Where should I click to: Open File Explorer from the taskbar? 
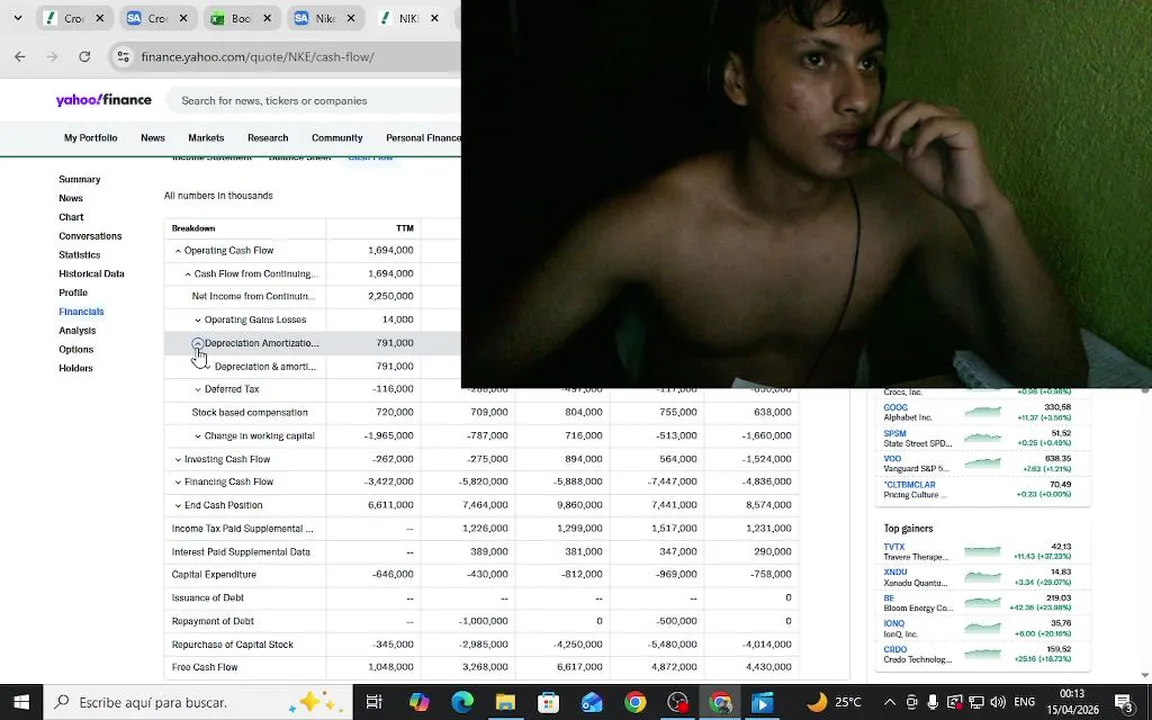click(505, 702)
